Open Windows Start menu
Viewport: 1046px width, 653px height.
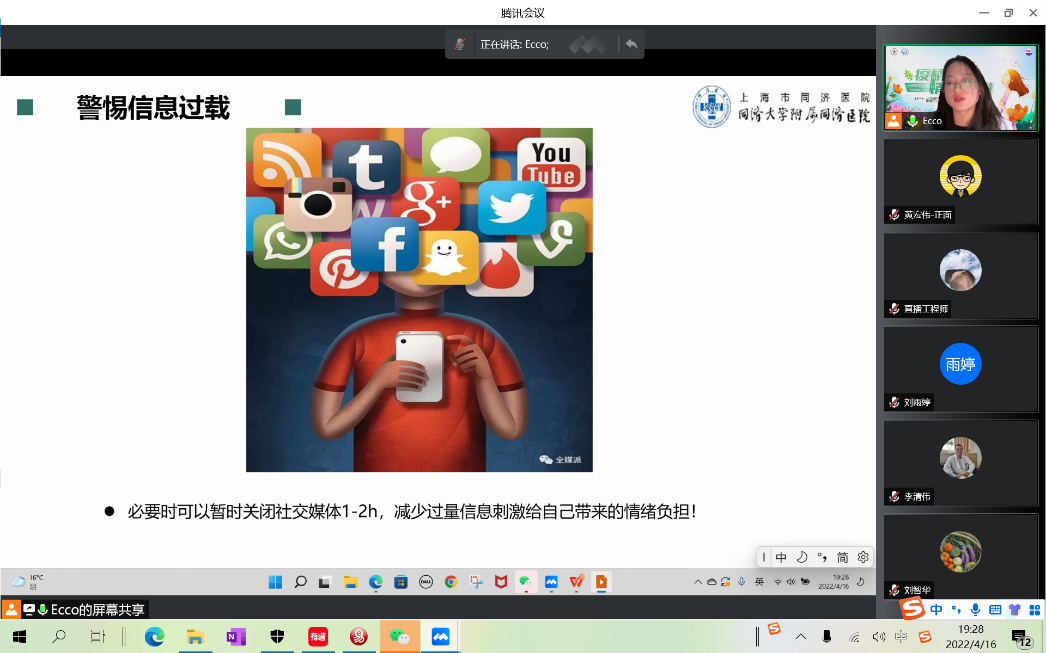pyautogui.click(x=19, y=636)
